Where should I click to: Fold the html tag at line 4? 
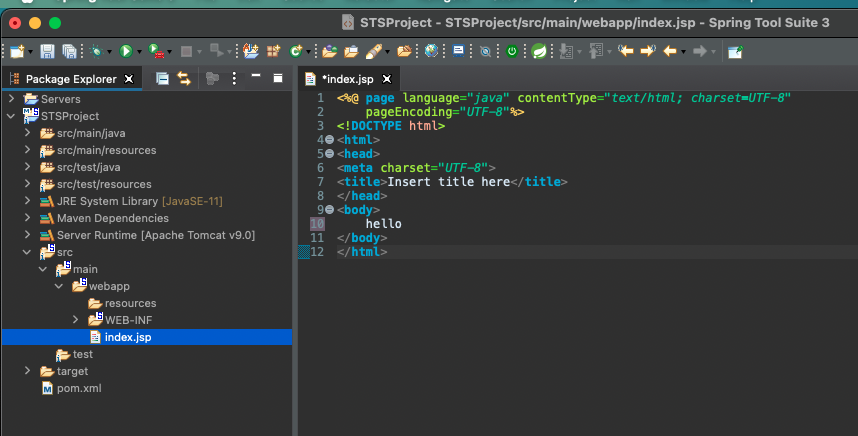(329, 139)
